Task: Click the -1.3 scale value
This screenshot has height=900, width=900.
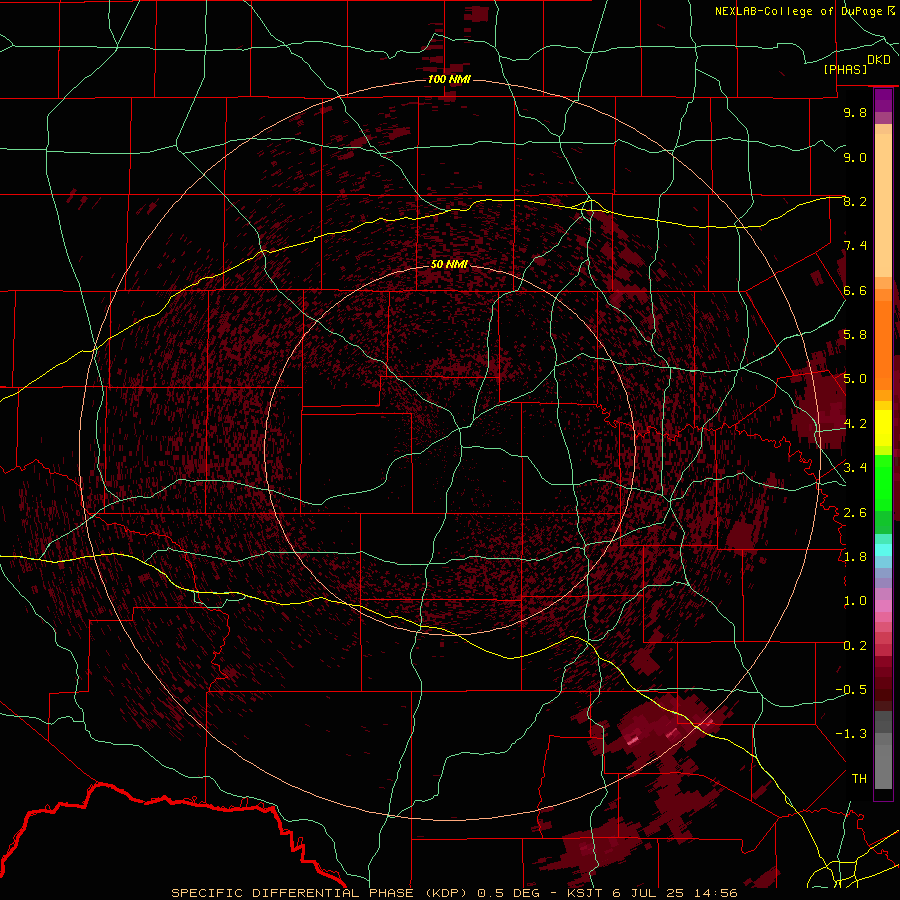Action: [x=851, y=734]
